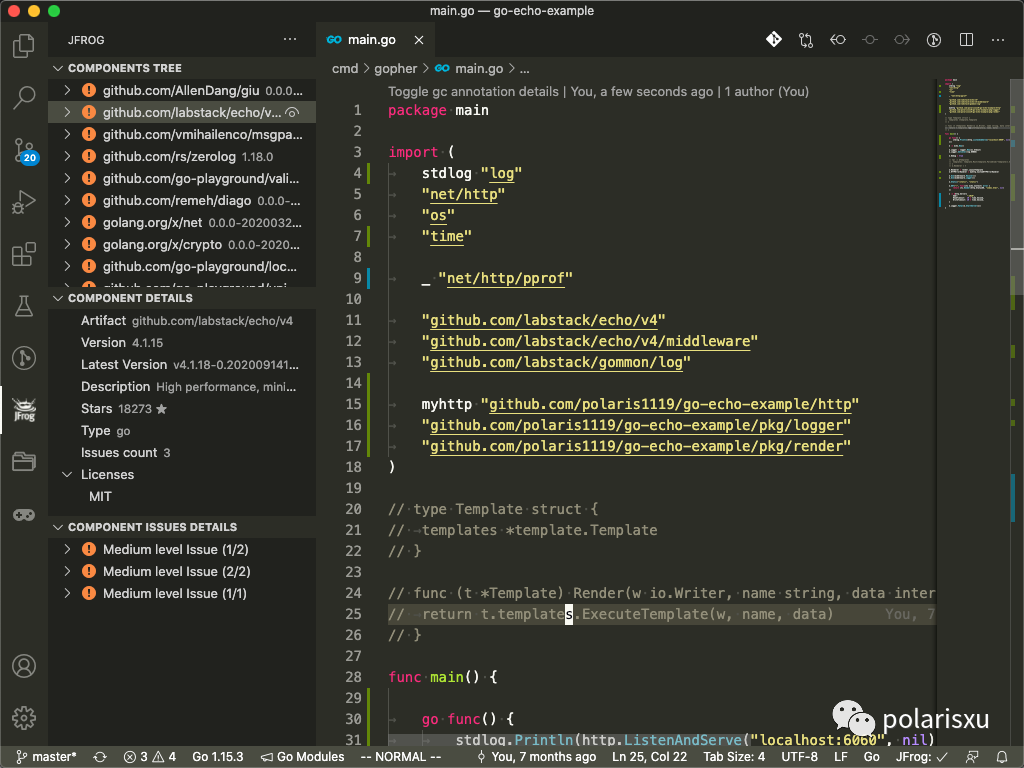The height and width of the screenshot is (768, 1024).
Task: Collapse the Licenses item
Action: click(x=67, y=474)
